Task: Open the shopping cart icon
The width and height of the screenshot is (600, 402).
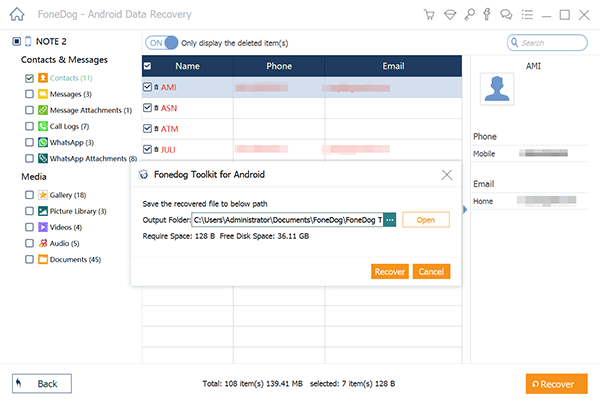Action: [x=429, y=15]
